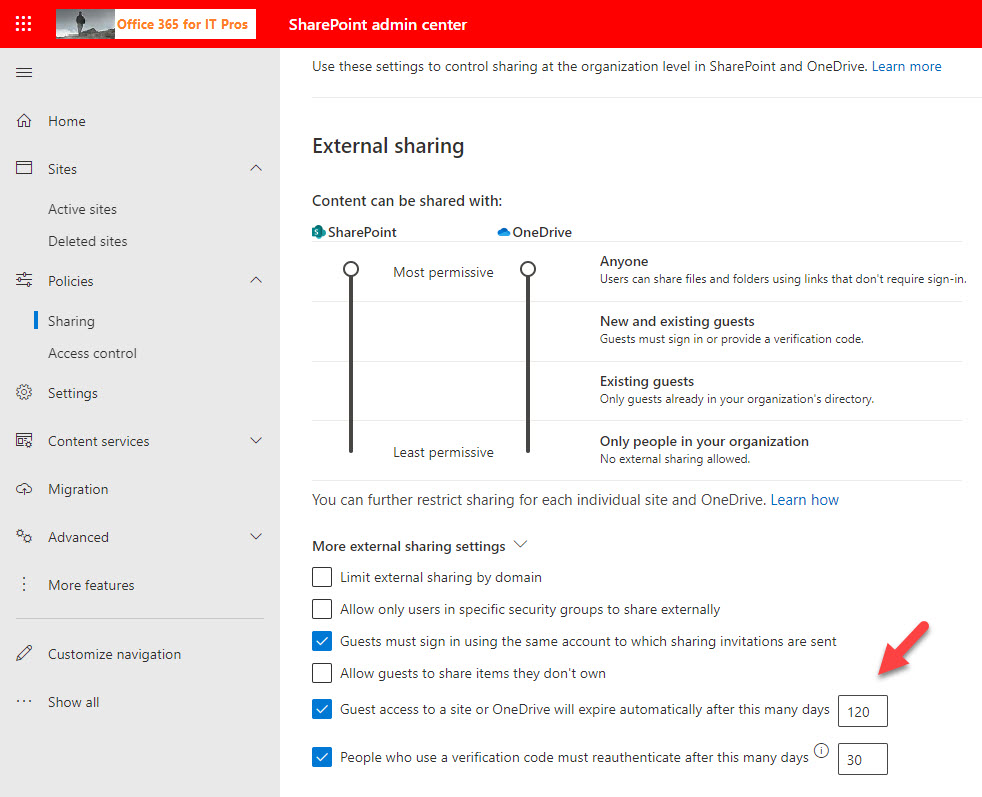Collapse the Sites section chevron
This screenshot has height=797, width=982.
256,169
